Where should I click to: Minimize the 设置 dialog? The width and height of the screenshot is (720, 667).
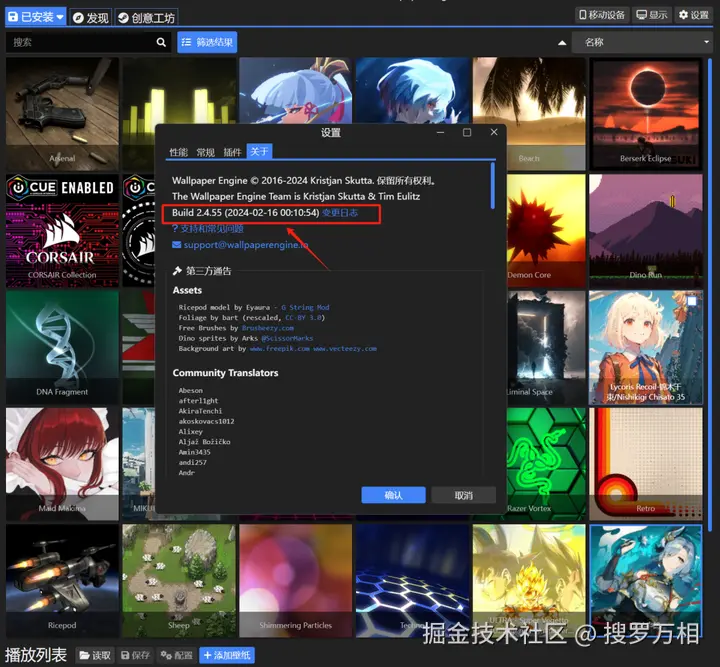[440, 133]
